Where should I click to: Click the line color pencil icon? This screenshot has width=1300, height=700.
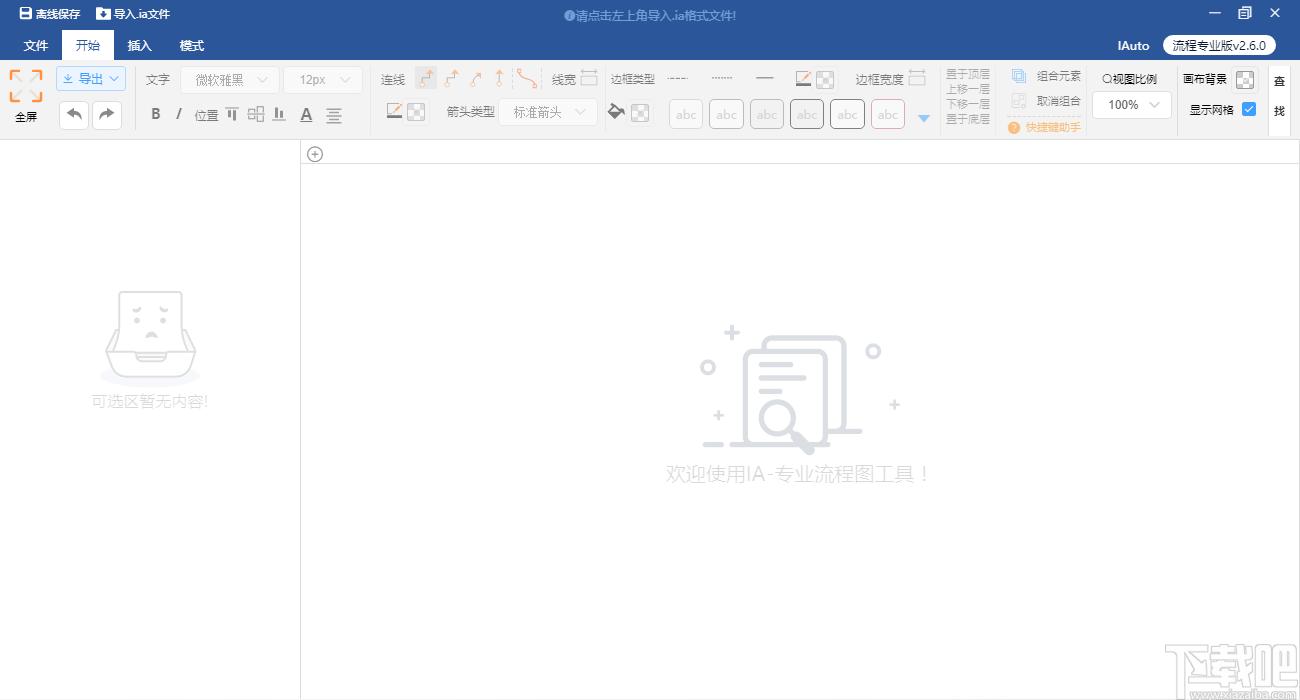(x=394, y=111)
